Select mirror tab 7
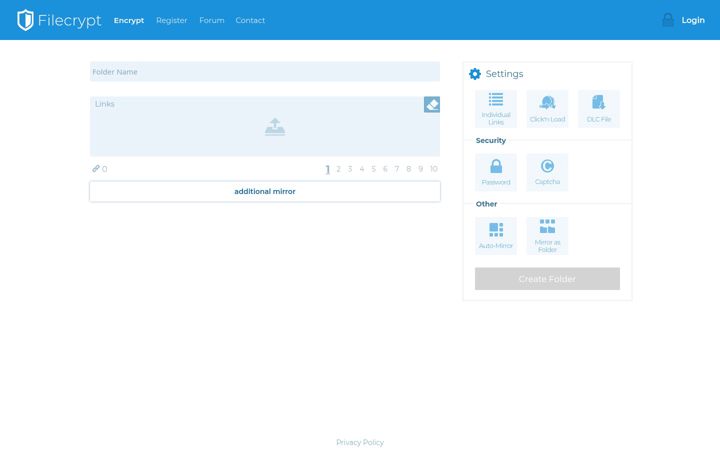Screen dimensions: 720x450 pos(397,169)
